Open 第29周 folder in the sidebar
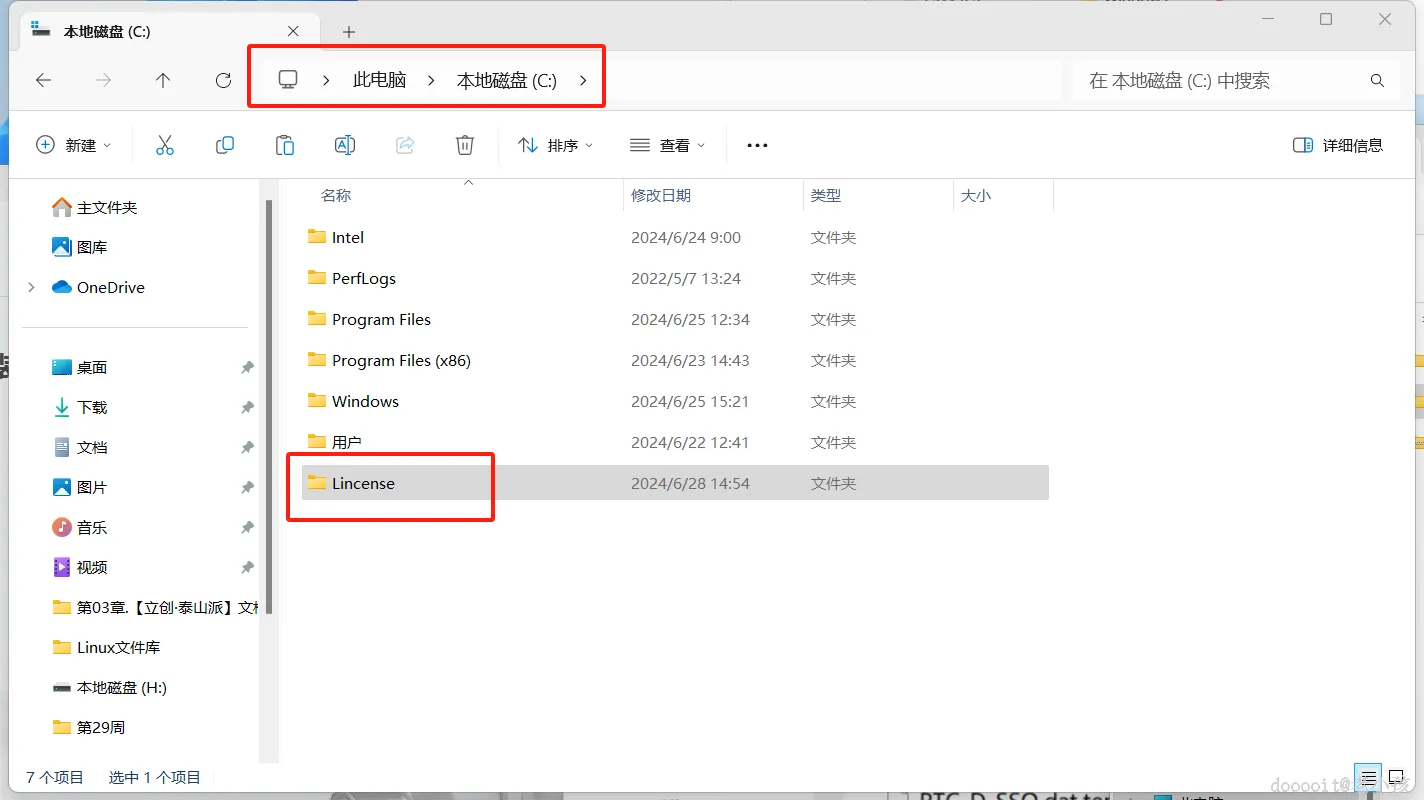The image size is (1424, 800). 101,727
